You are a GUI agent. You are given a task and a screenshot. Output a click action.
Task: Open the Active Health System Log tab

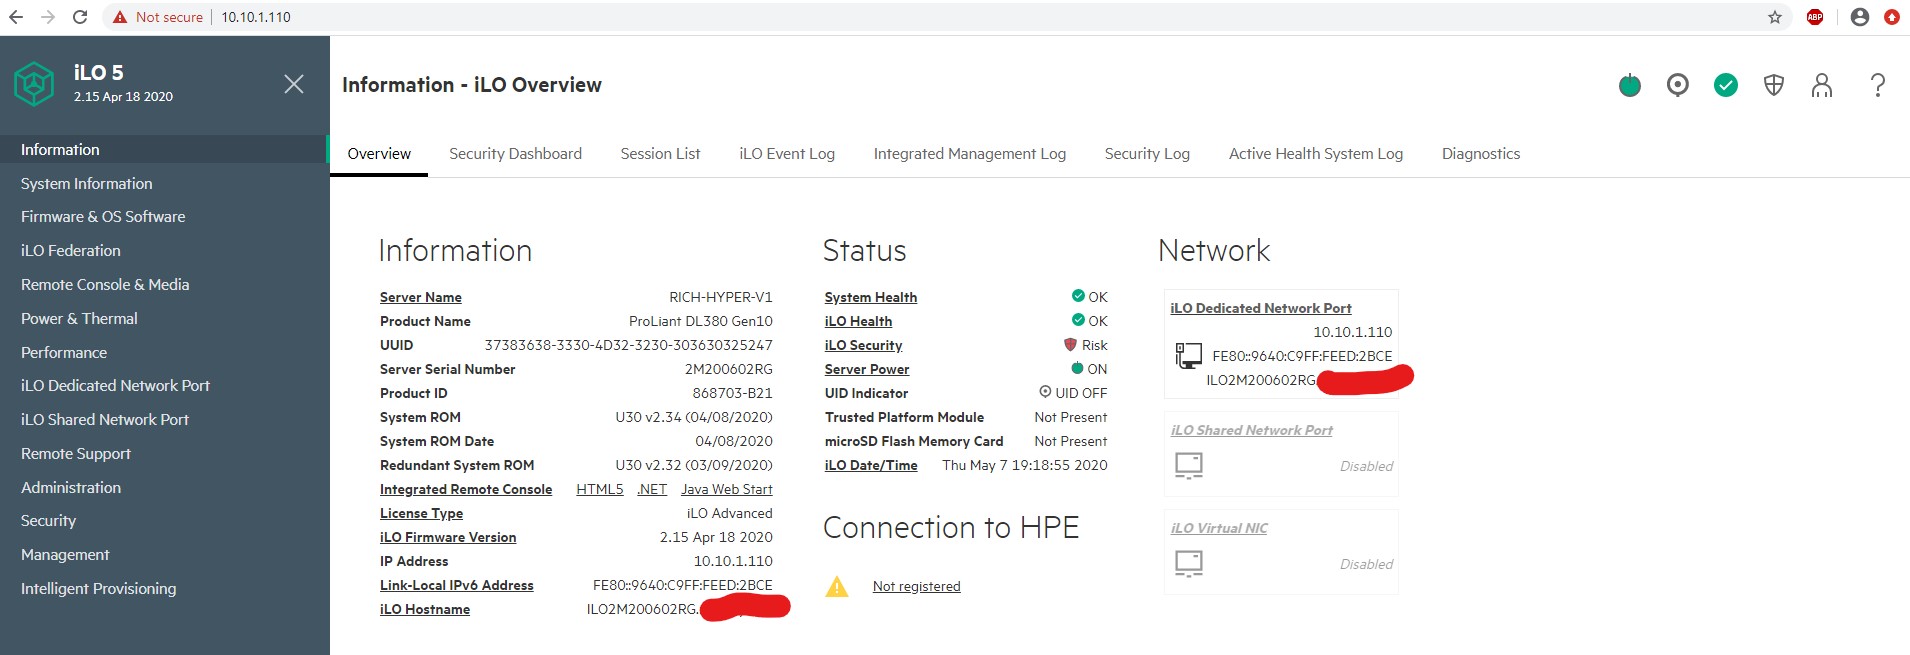click(x=1315, y=154)
